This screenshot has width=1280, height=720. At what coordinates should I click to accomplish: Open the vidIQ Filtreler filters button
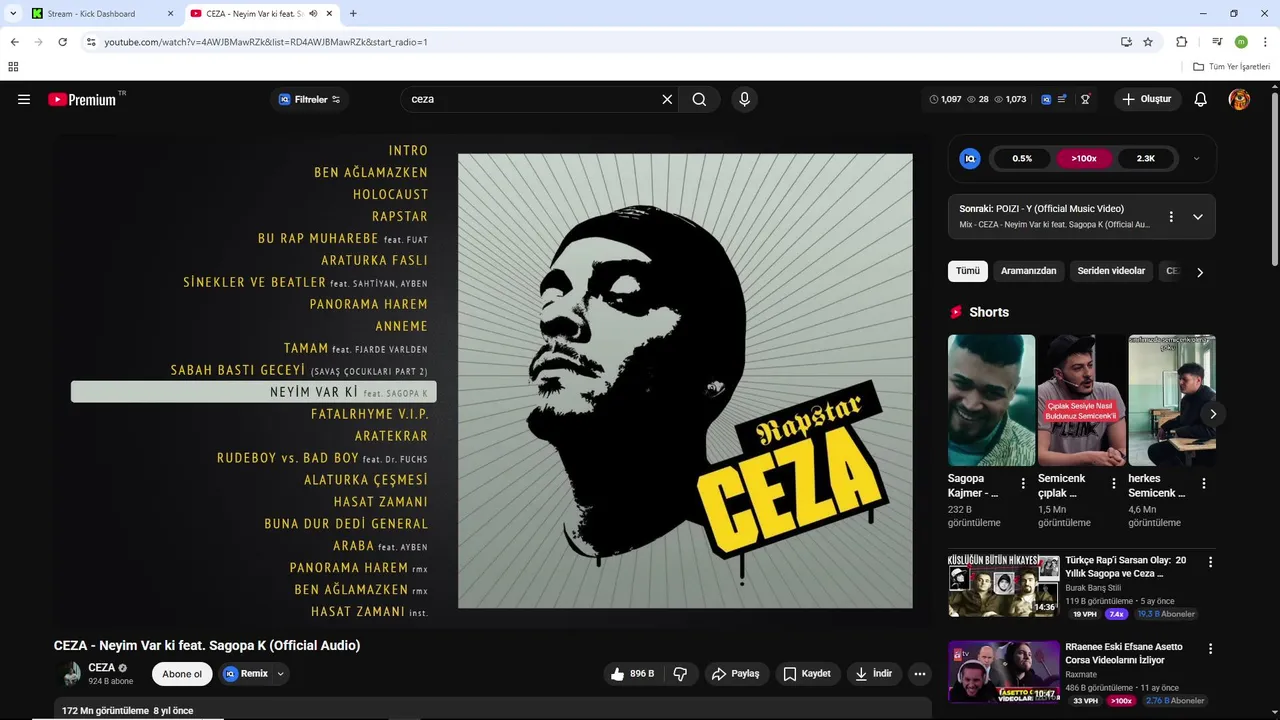310,99
